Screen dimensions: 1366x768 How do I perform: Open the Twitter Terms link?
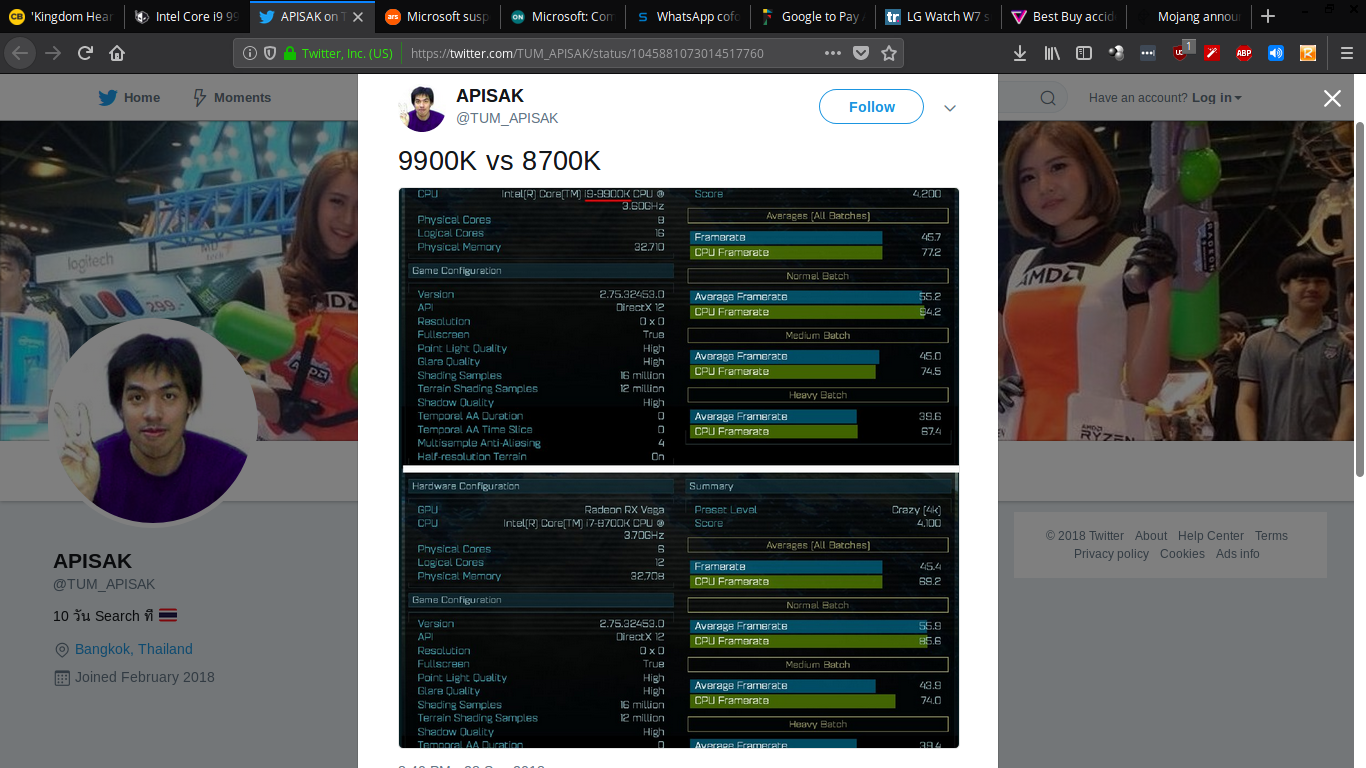pos(1271,536)
